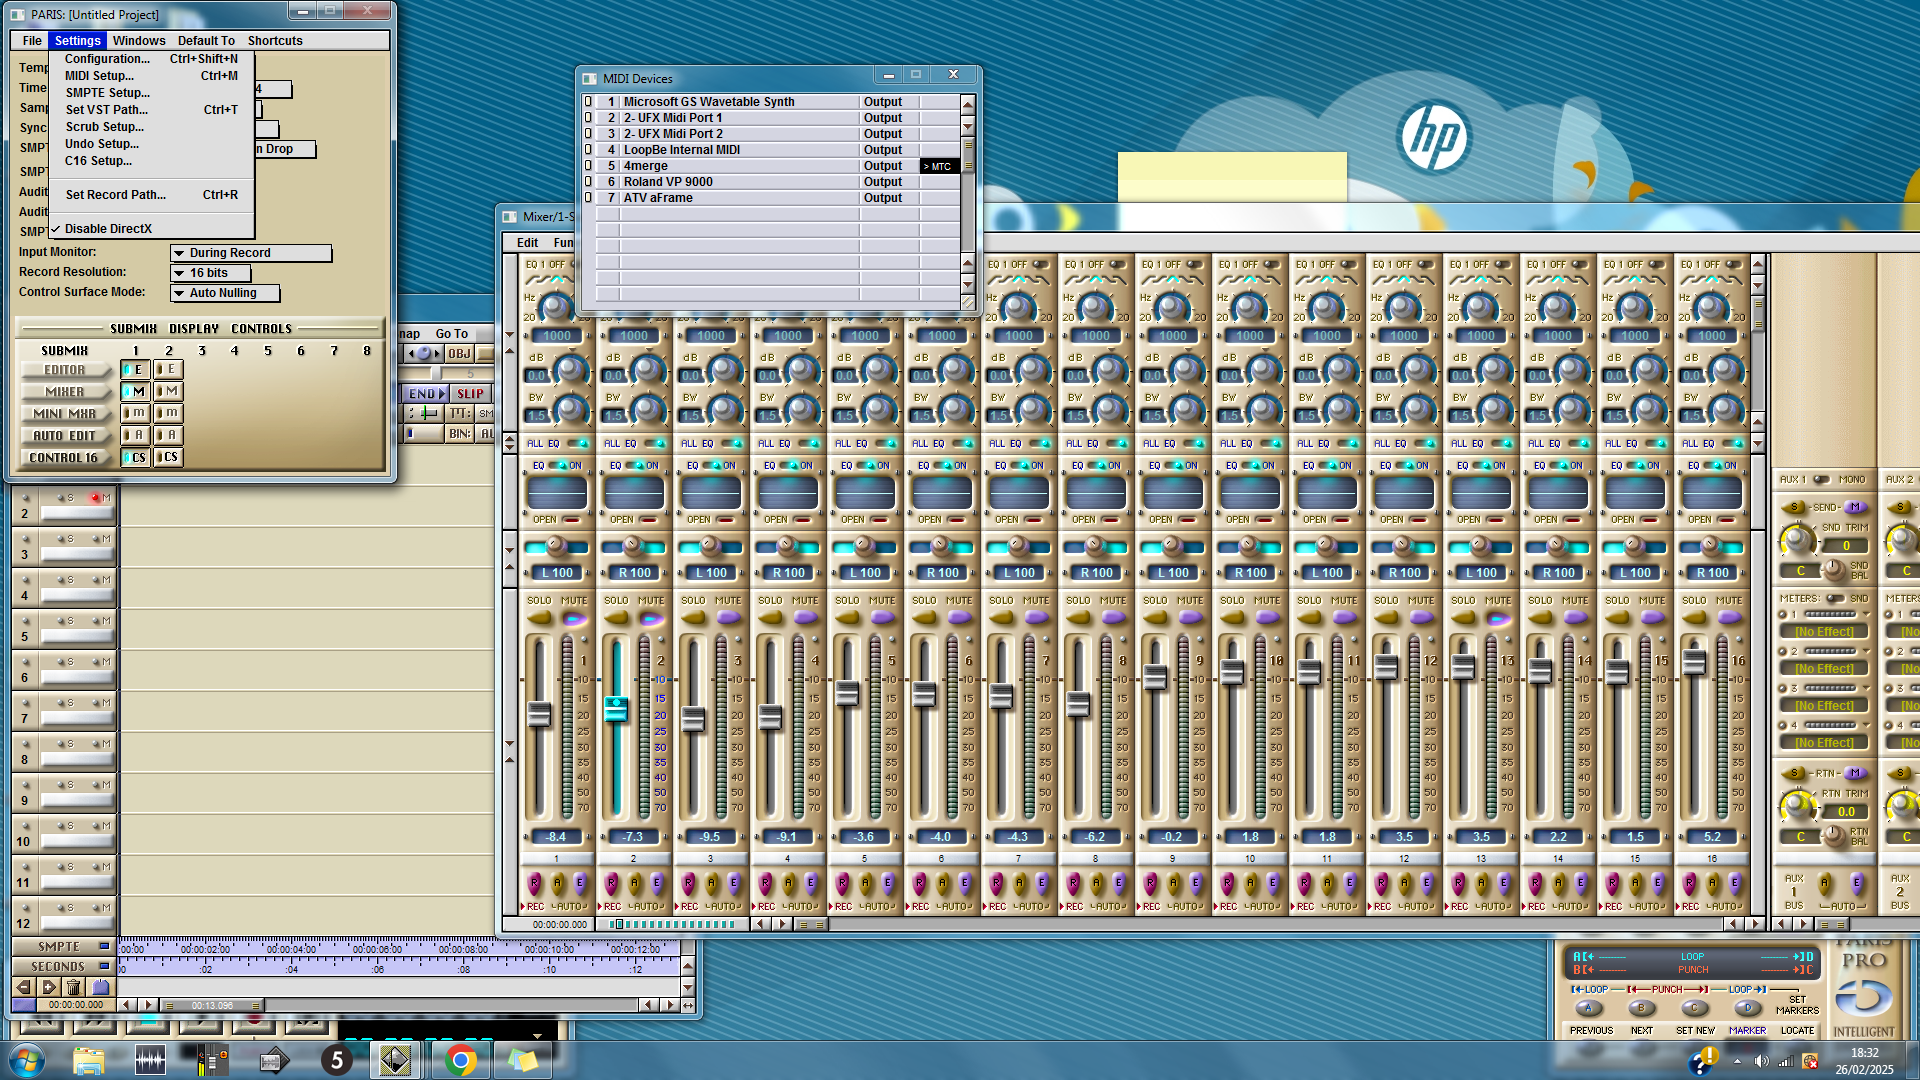Click the pan slider on mixer channel 1
The height and width of the screenshot is (1080, 1920).
(x=557, y=546)
